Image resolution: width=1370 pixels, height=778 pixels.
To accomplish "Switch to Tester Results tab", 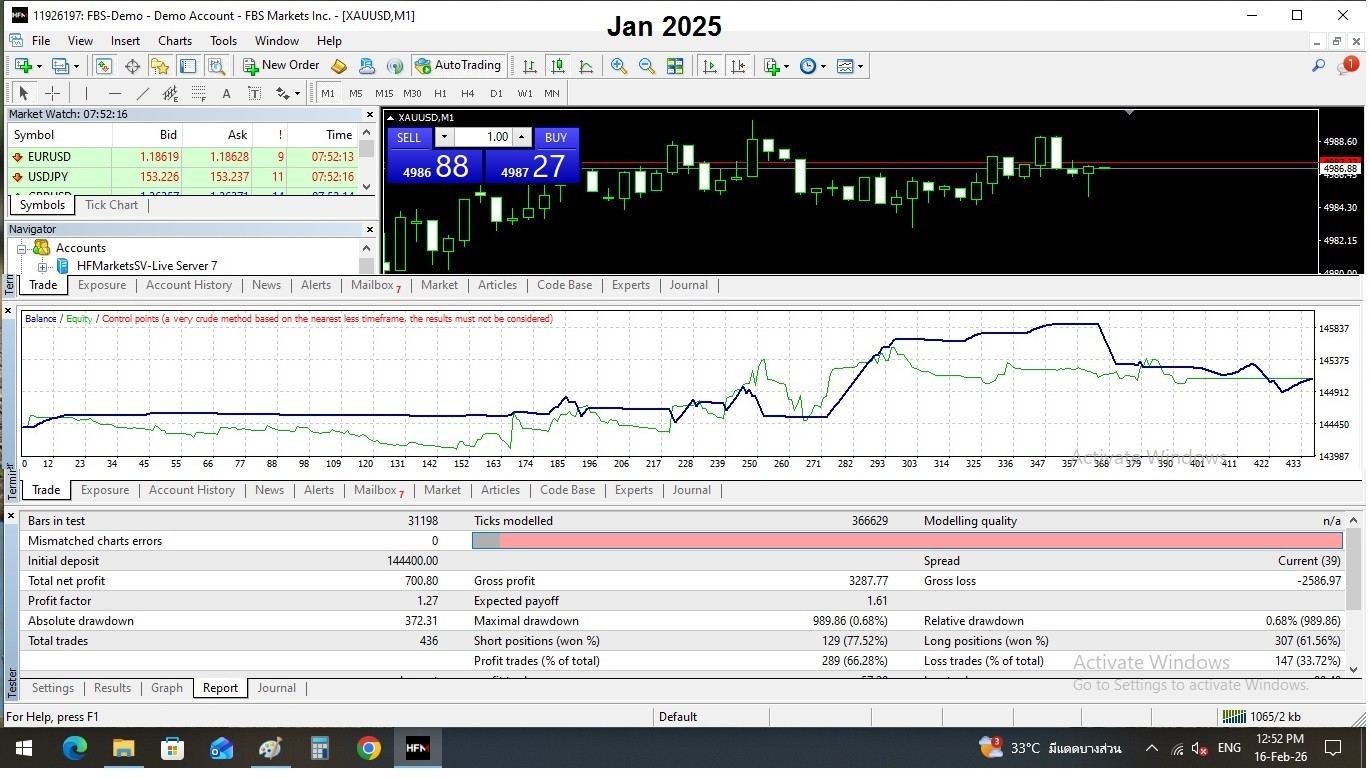I will [x=112, y=688].
